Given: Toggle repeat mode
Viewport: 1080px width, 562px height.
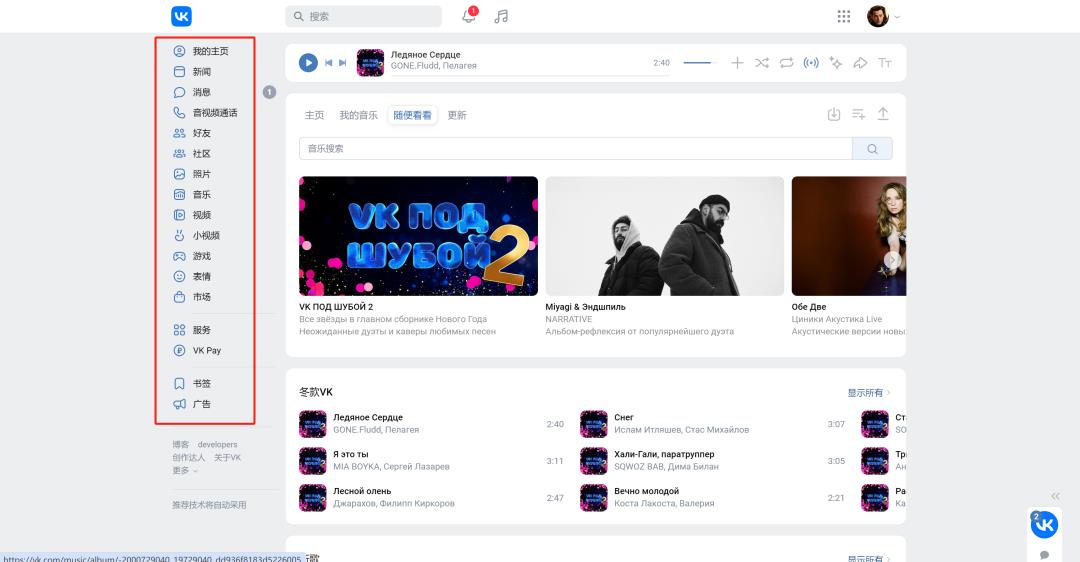Looking at the screenshot, I should click(x=787, y=63).
